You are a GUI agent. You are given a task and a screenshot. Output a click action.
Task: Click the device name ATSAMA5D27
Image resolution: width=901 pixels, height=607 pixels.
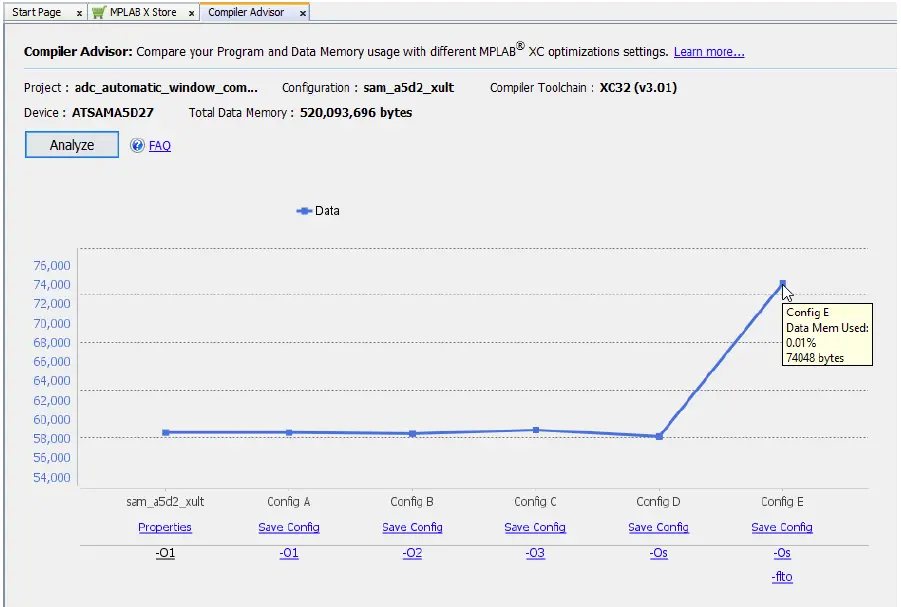click(x=113, y=113)
